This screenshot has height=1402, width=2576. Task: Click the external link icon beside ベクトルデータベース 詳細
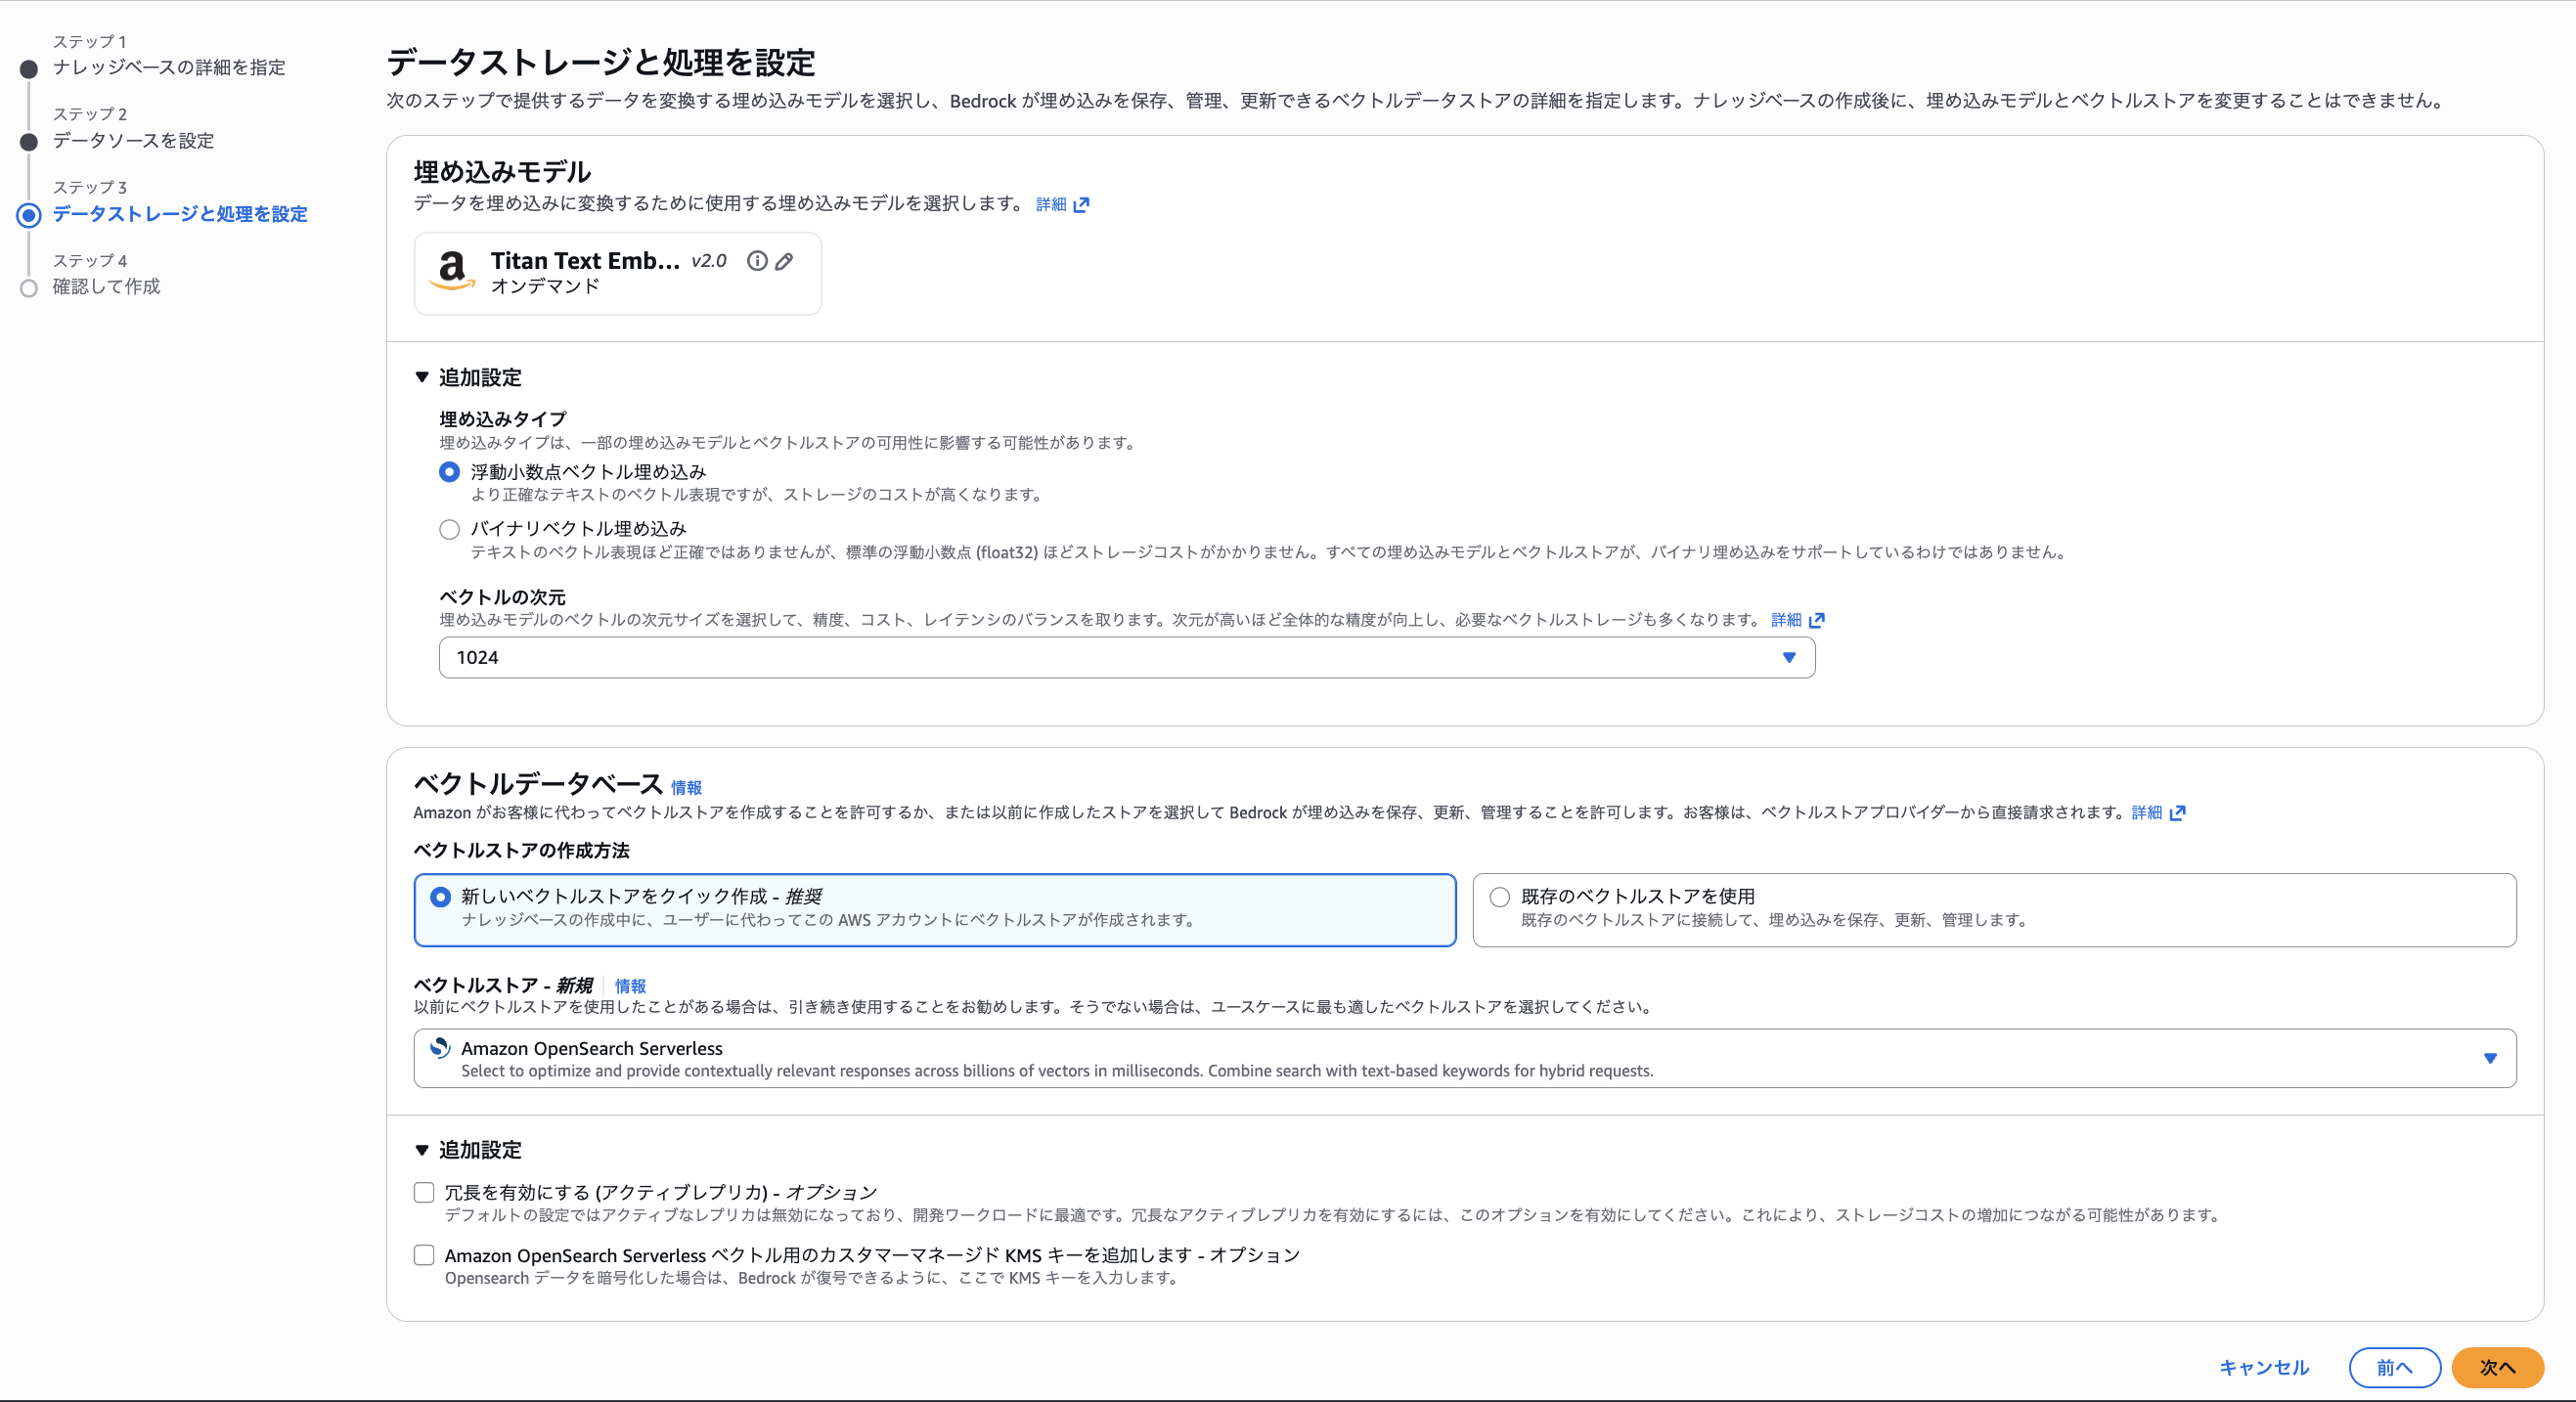(x=2178, y=813)
